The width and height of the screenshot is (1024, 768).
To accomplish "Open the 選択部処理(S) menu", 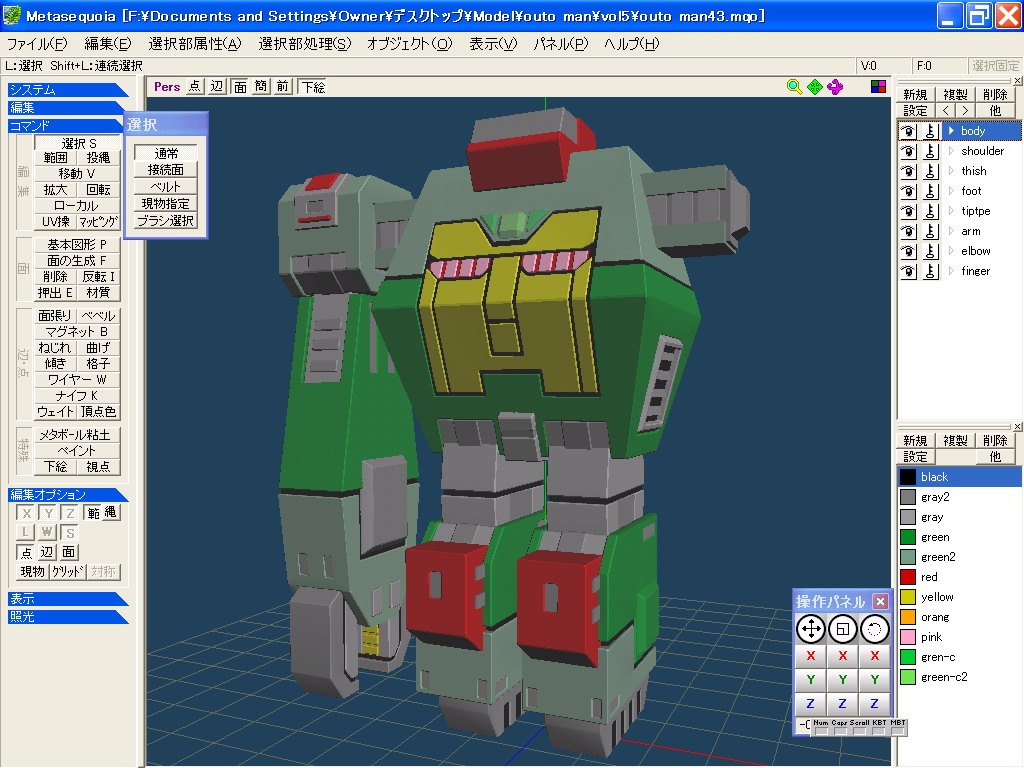I will coord(304,44).
